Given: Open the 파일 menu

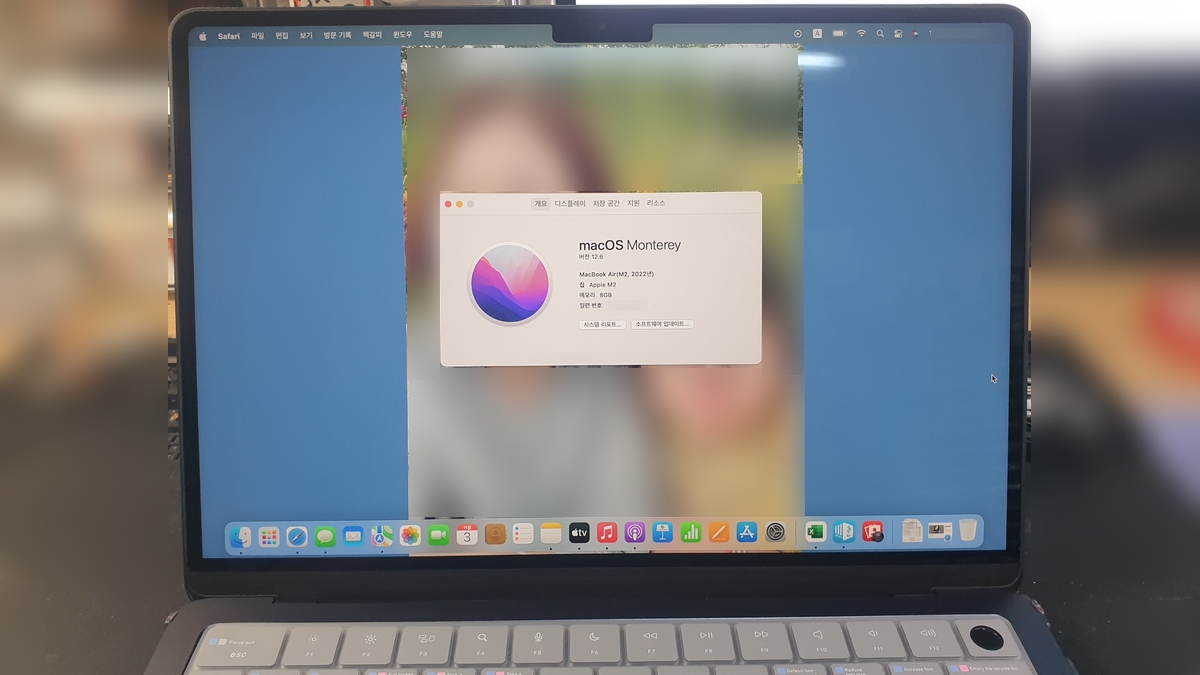Looking at the screenshot, I should click(x=257, y=35).
